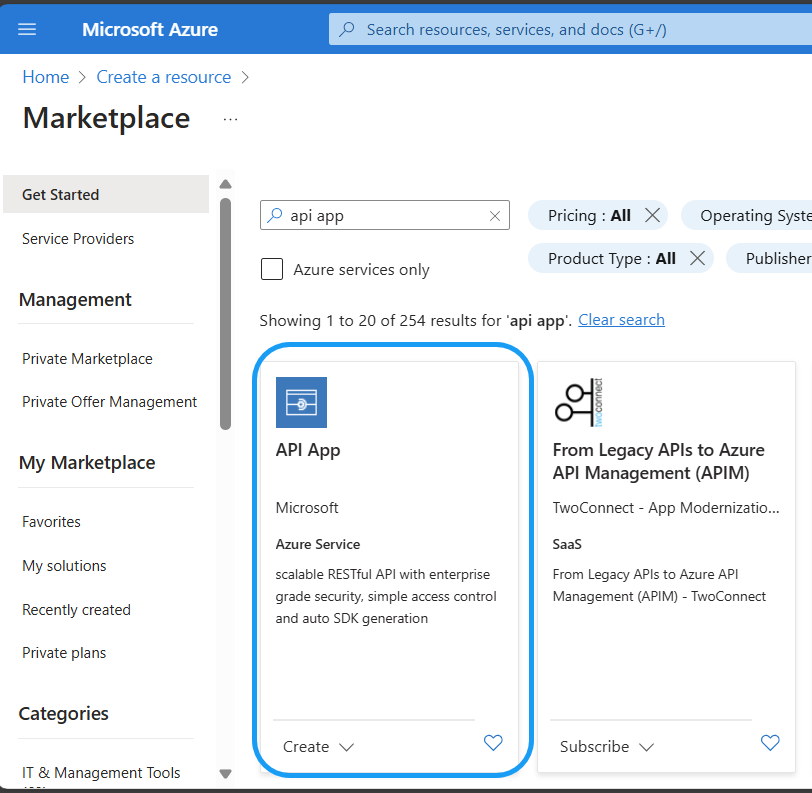Open Private Marketplace

[x=87, y=358]
